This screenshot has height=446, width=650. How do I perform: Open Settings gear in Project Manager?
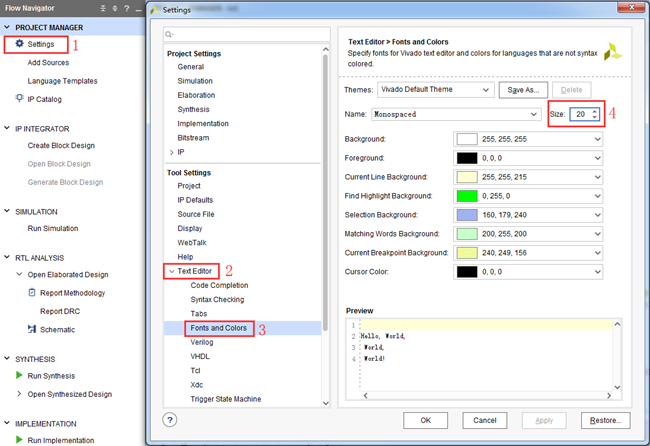tap(19, 44)
